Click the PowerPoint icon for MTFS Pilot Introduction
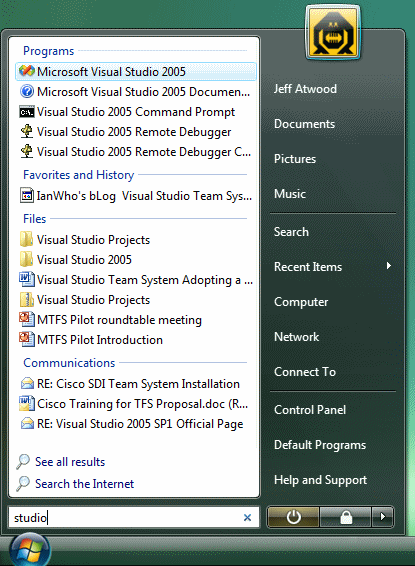The height and width of the screenshot is (566, 415). click(27, 339)
